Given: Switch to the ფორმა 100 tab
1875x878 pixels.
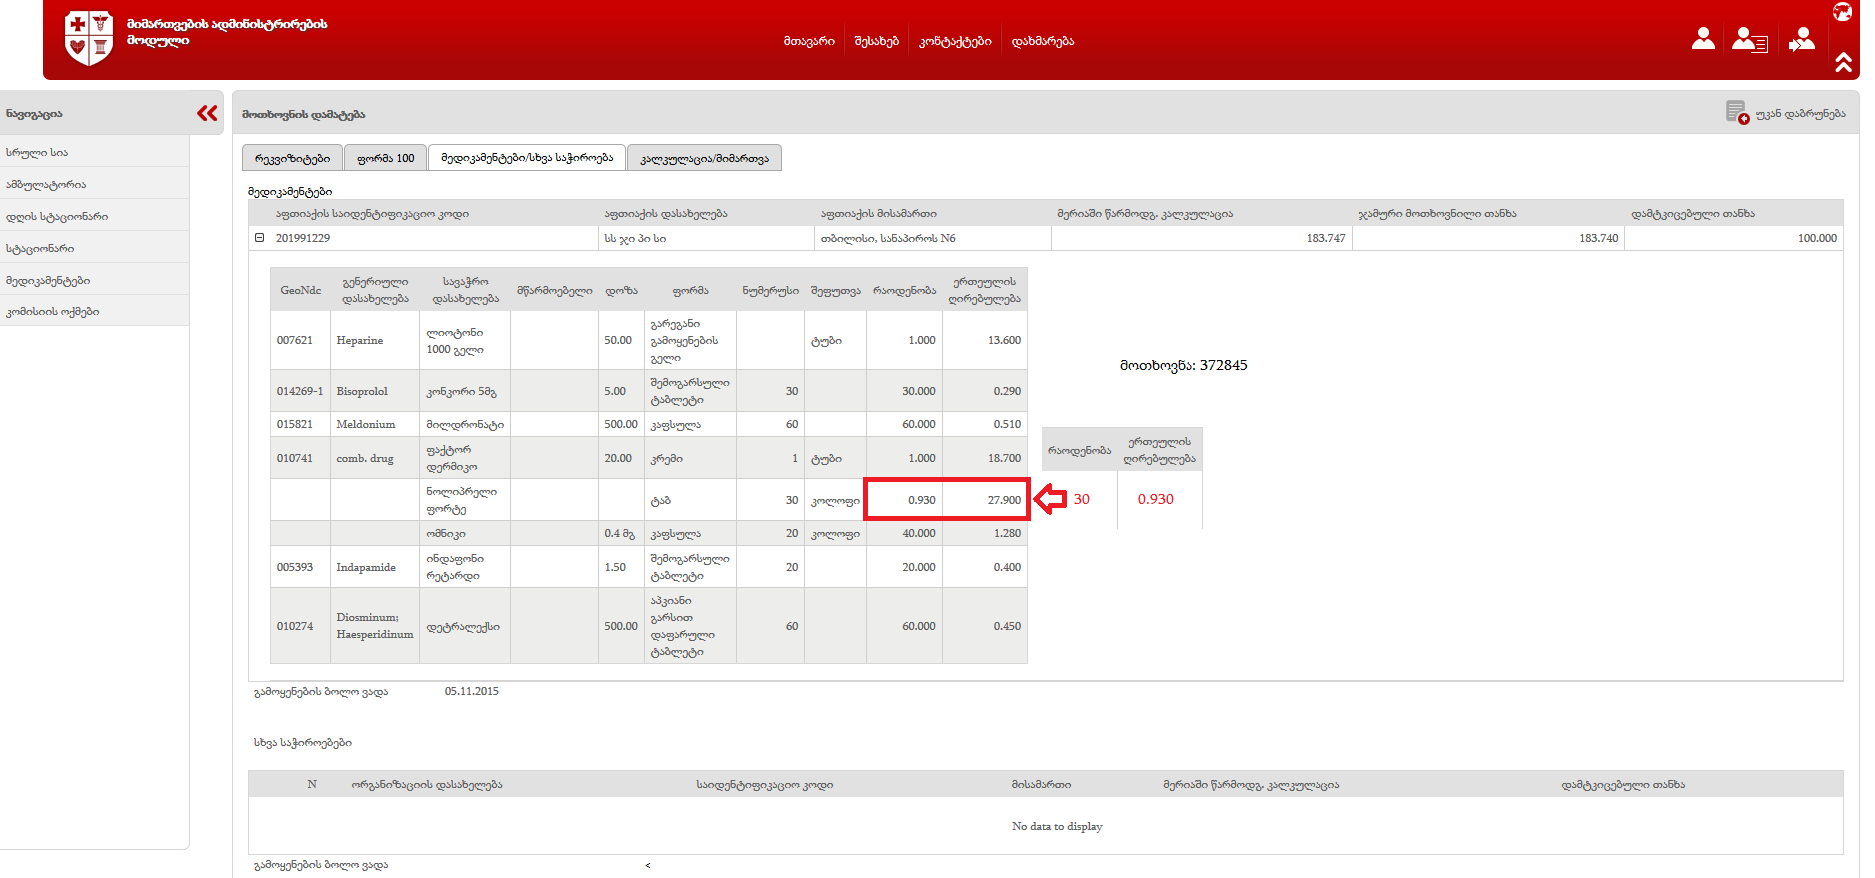Looking at the screenshot, I should 385,158.
